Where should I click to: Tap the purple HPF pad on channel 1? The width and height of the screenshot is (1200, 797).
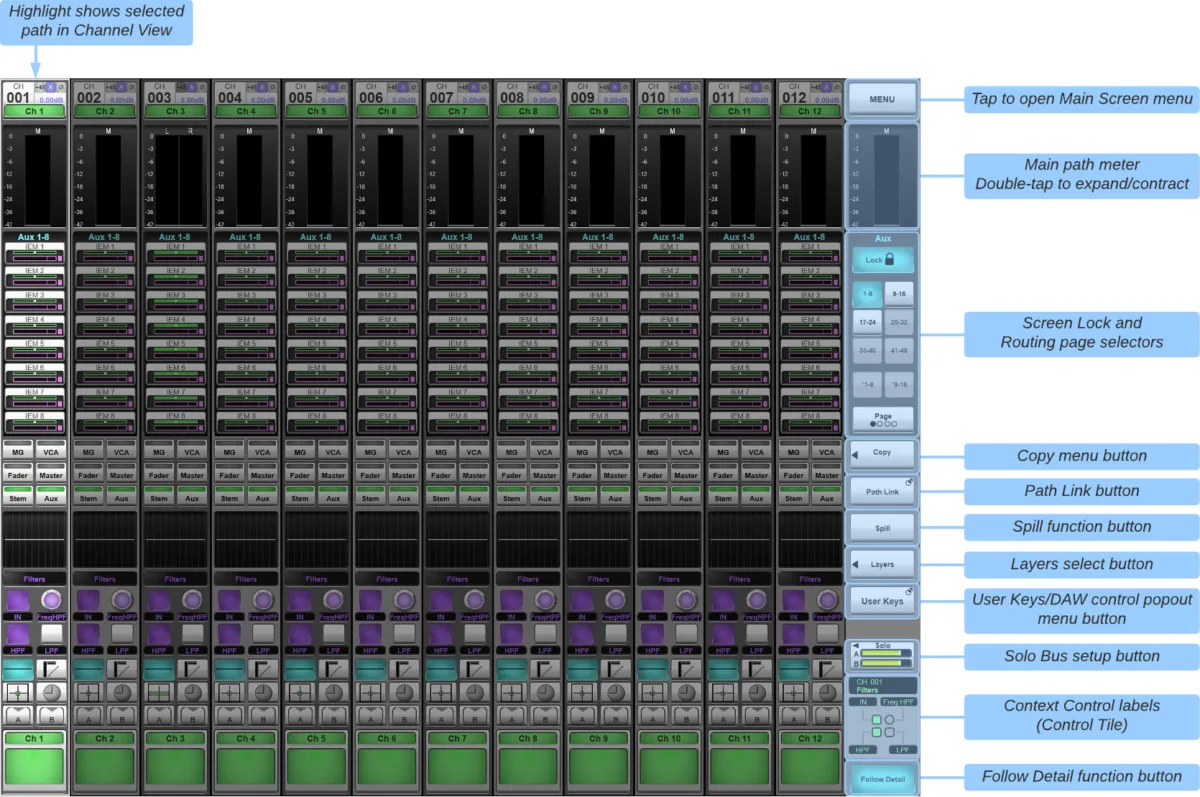click(x=18, y=634)
